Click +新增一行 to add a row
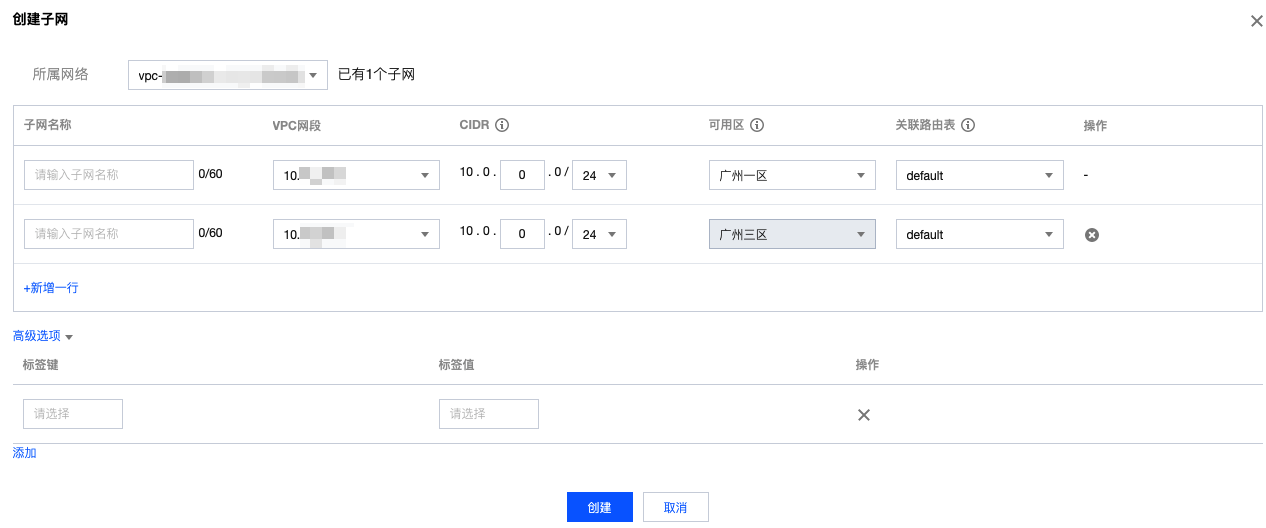The height and width of the screenshot is (528, 1266). [51, 288]
